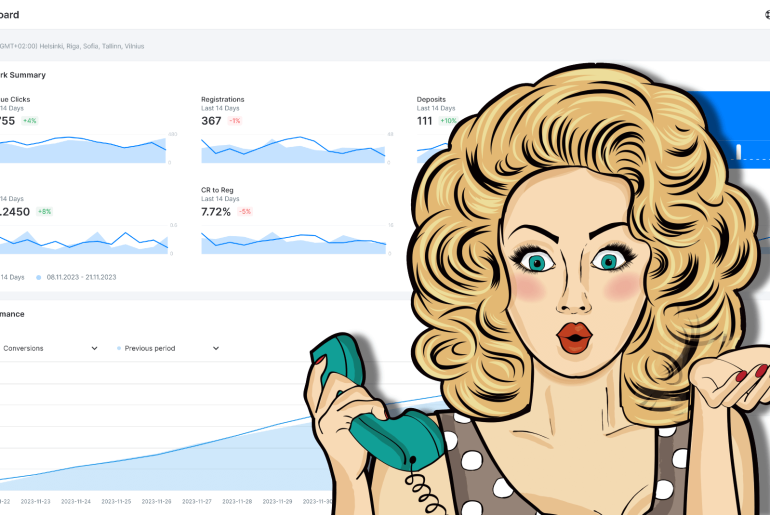This screenshot has height=515, width=770.
Task: Click the CR to Reg sparkline chart
Action: tap(293, 240)
